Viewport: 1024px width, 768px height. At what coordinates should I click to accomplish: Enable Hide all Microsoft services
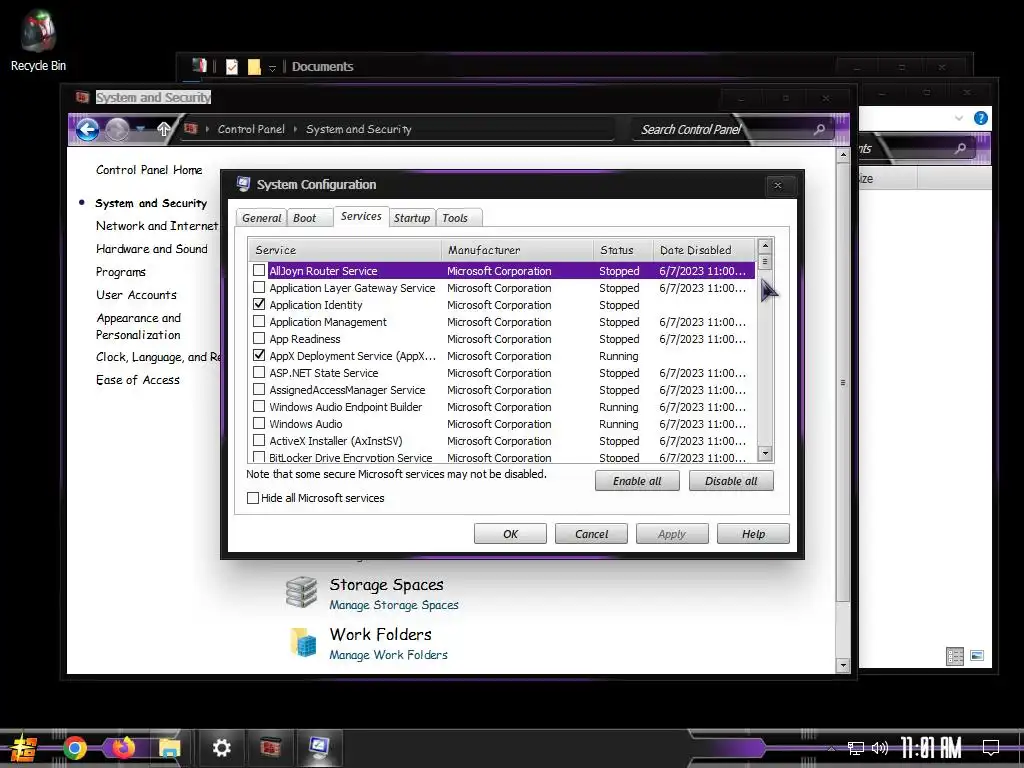click(x=253, y=498)
